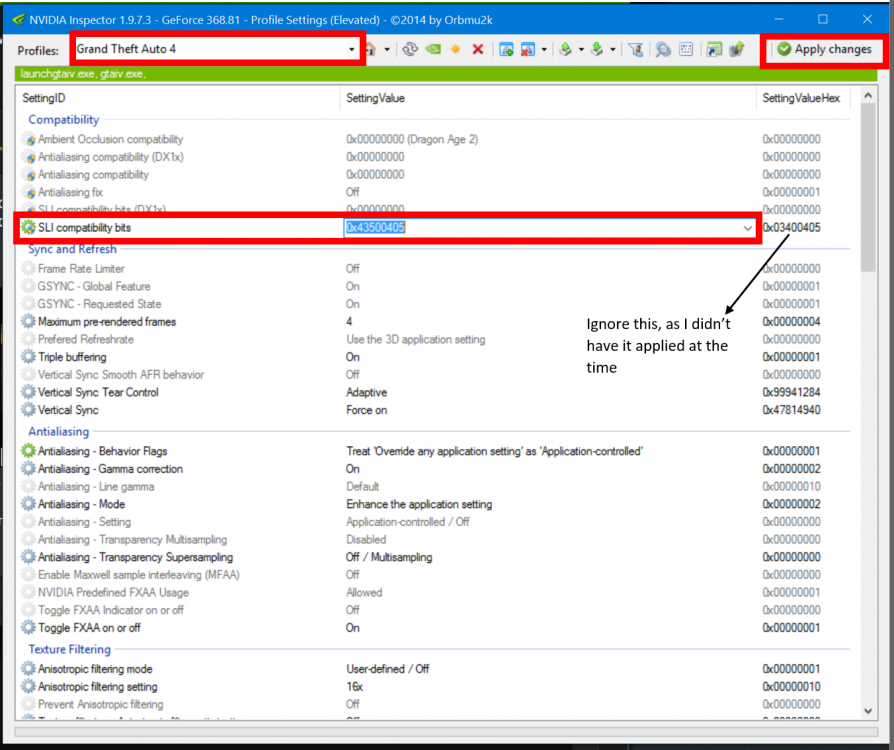
Task: Click the last toolbar icon with green arrow
Action: click(737, 50)
